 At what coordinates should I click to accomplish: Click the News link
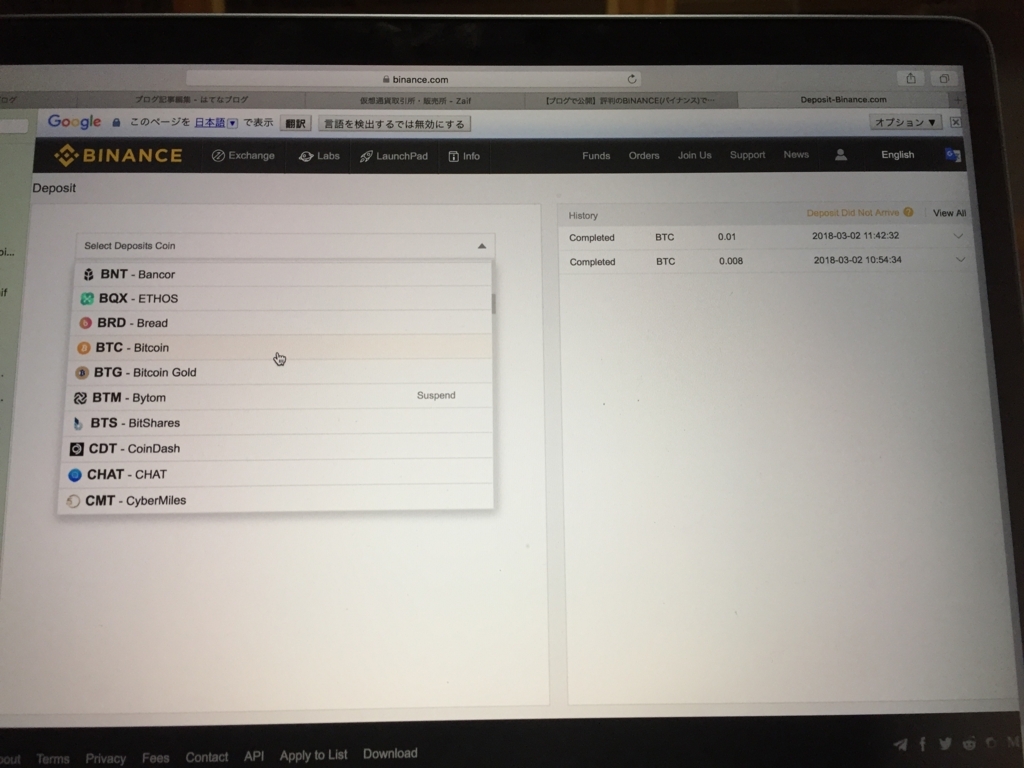[796, 155]
